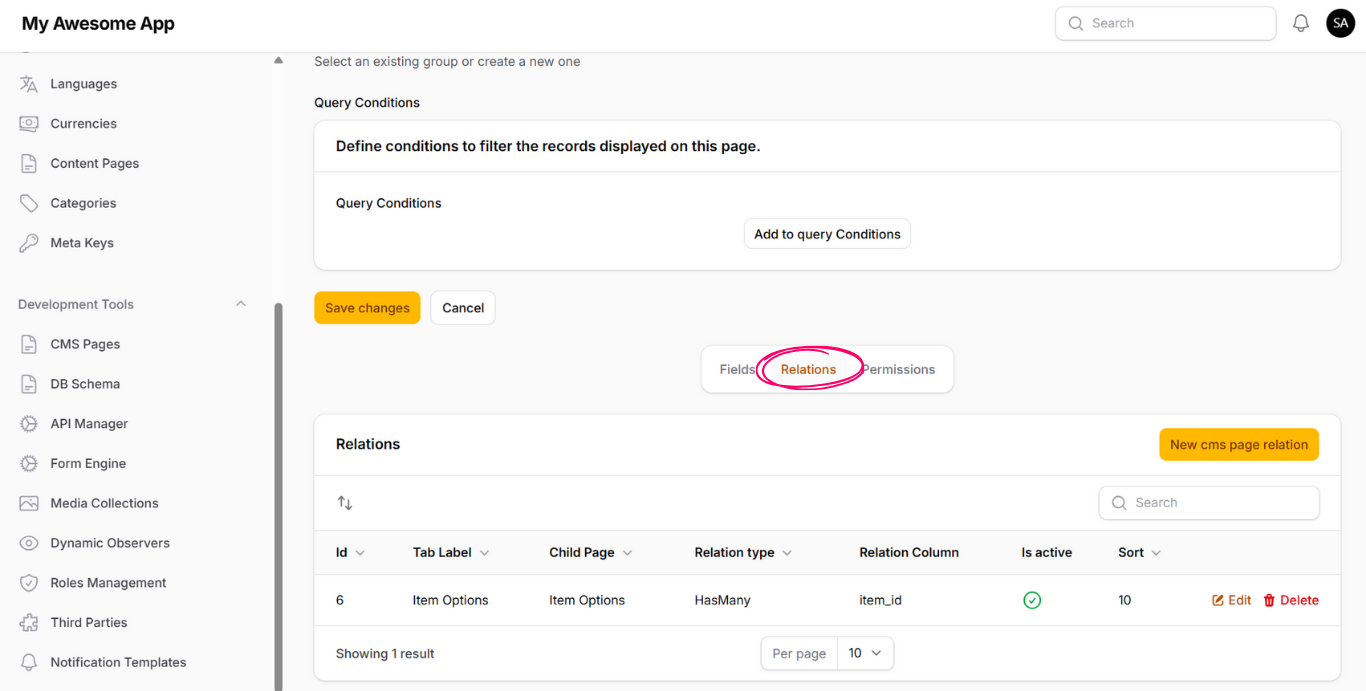Toggle the green Is active checkmark
The image size is (1366, 691).
coord(1032,600)
